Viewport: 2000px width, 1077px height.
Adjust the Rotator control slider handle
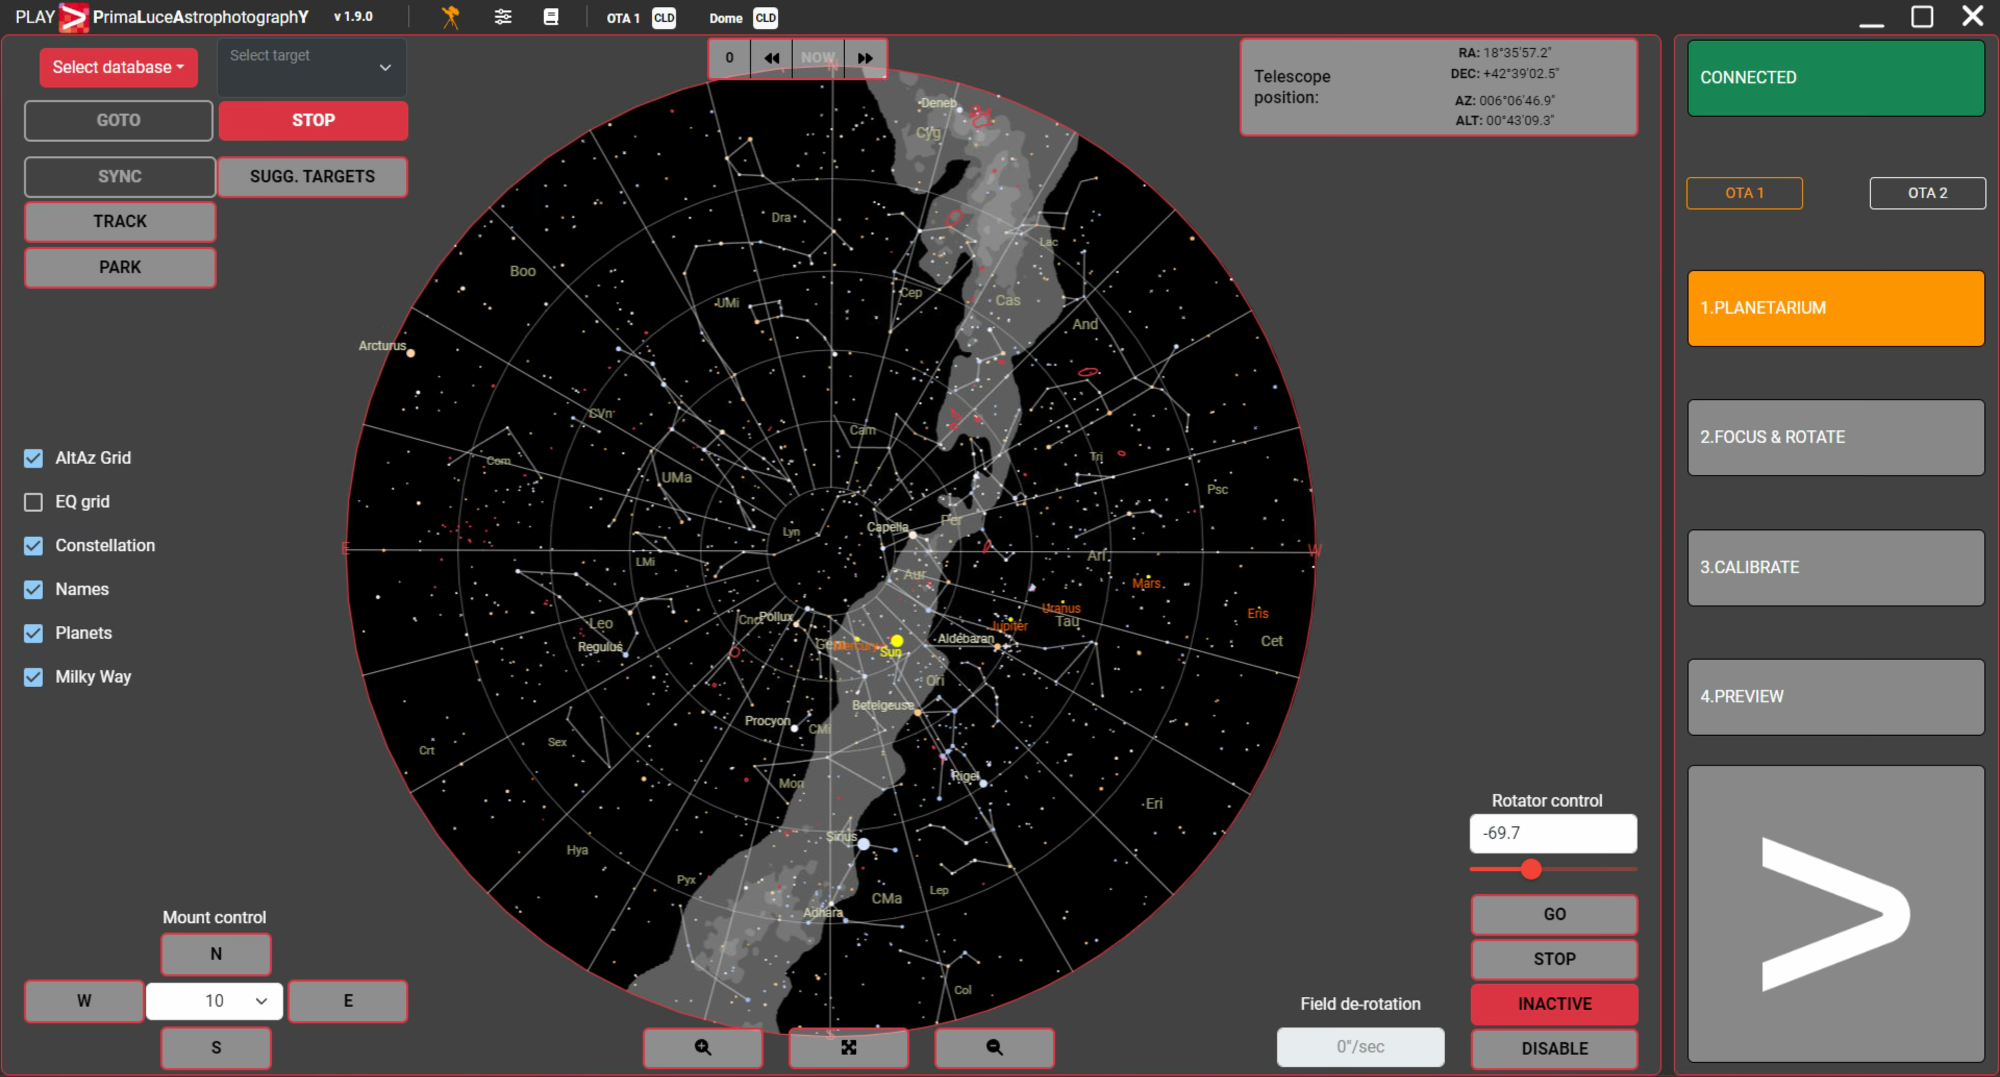coord(1531,869)
